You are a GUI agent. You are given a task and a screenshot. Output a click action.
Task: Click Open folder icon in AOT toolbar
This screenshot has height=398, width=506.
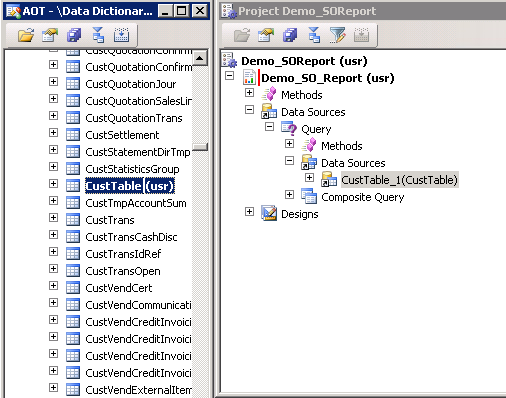click(x=26, y=35)
